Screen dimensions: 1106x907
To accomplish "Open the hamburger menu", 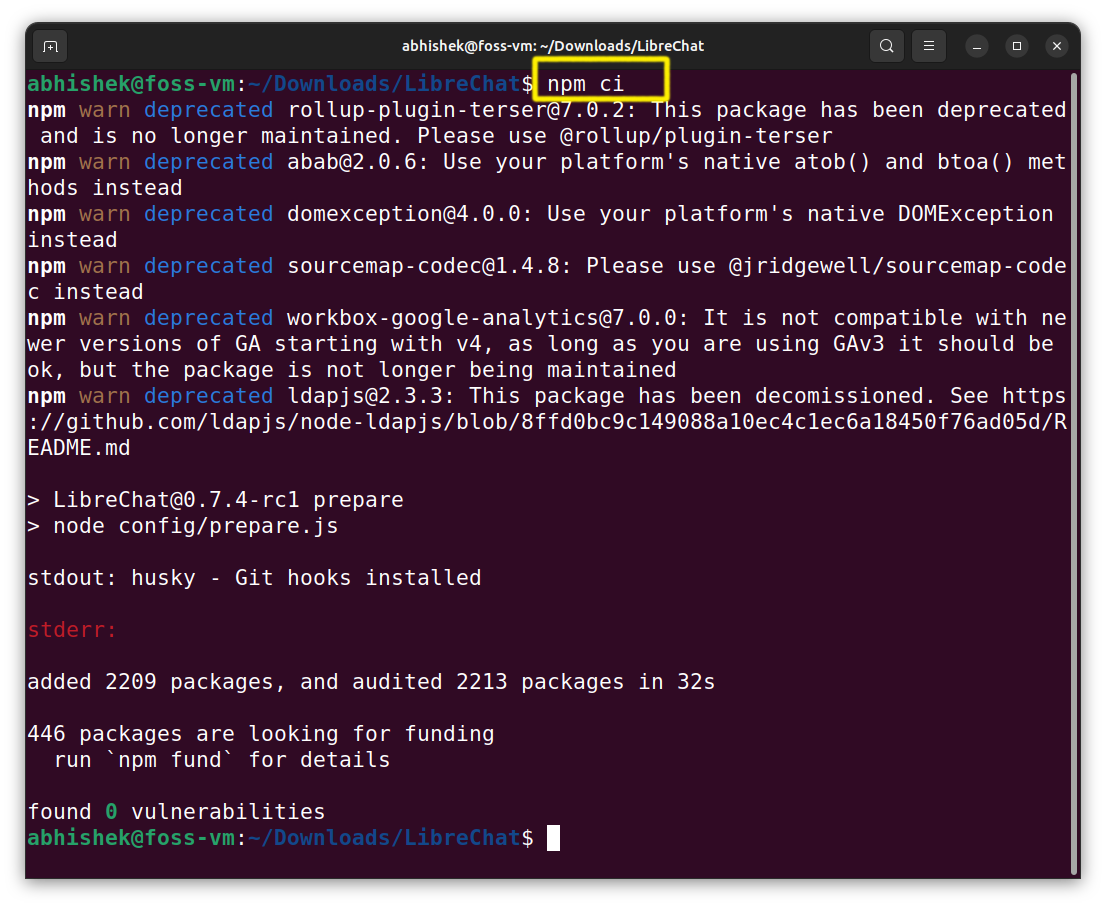I will click(x=928, y=46).
